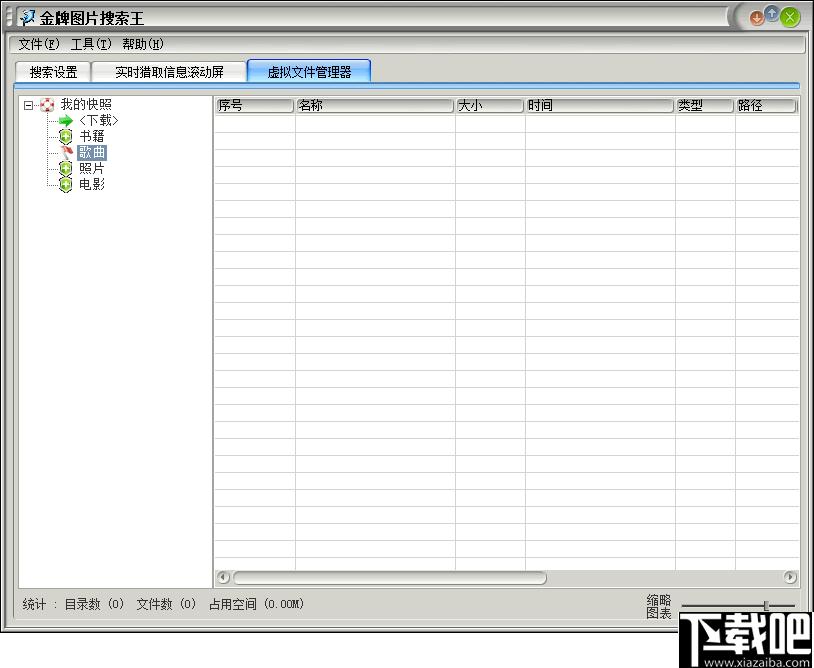Screen dimensions: 814x668
Task: Click the app logo icon in title bar
Action: point(27,18)
